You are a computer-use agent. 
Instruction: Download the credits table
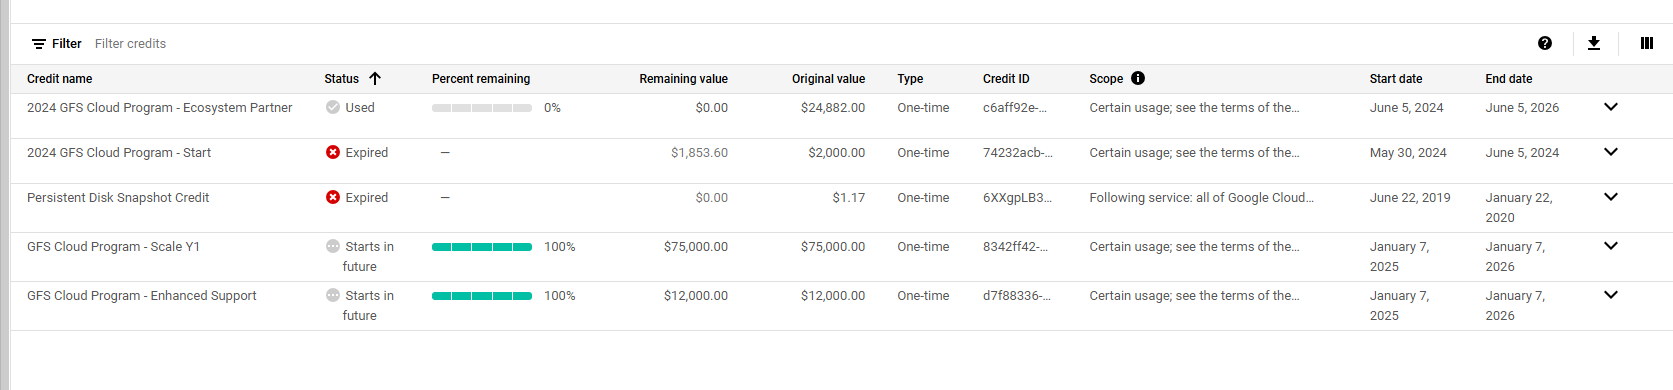point(1594,43)
